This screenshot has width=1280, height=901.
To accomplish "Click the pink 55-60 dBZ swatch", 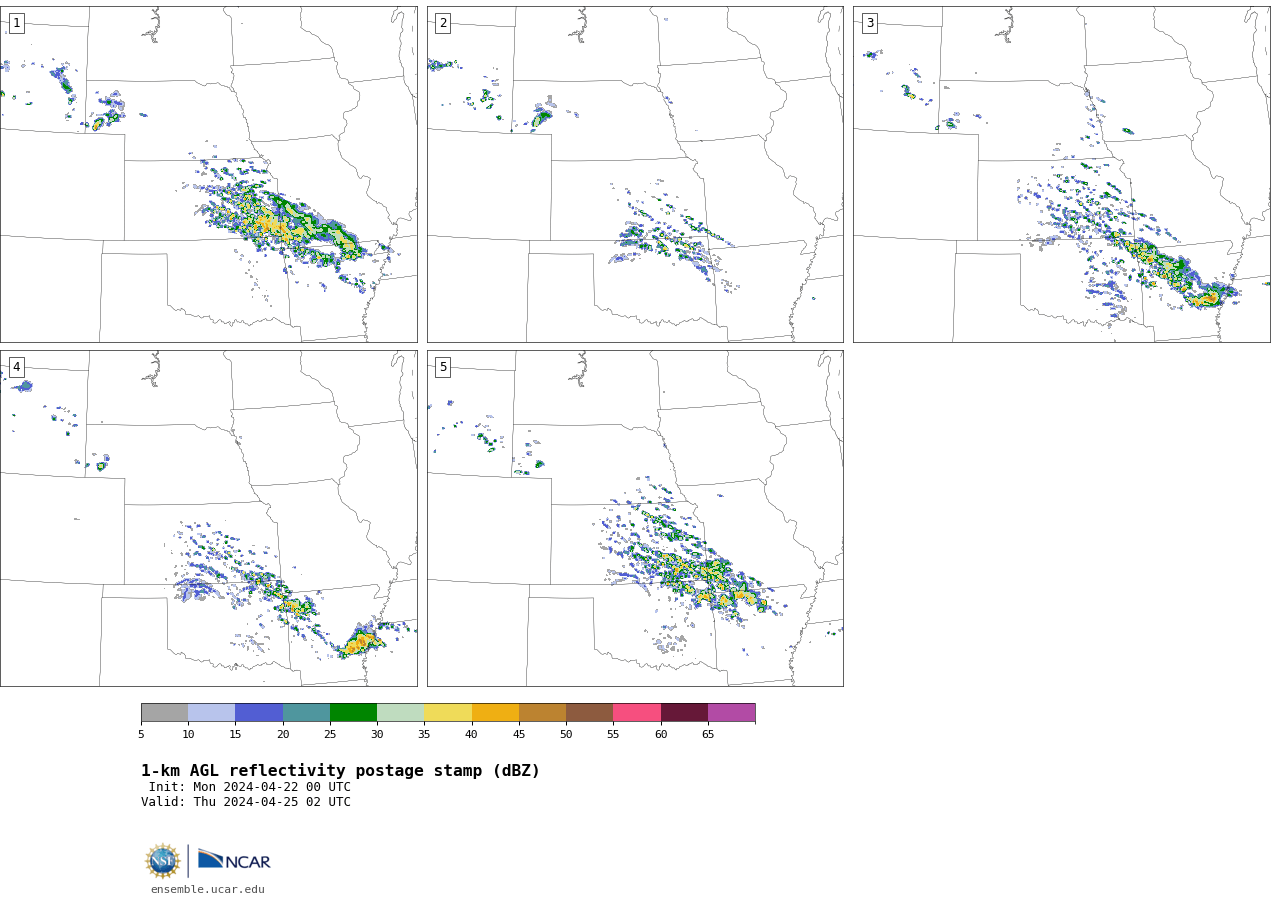I will click(637, 712).
